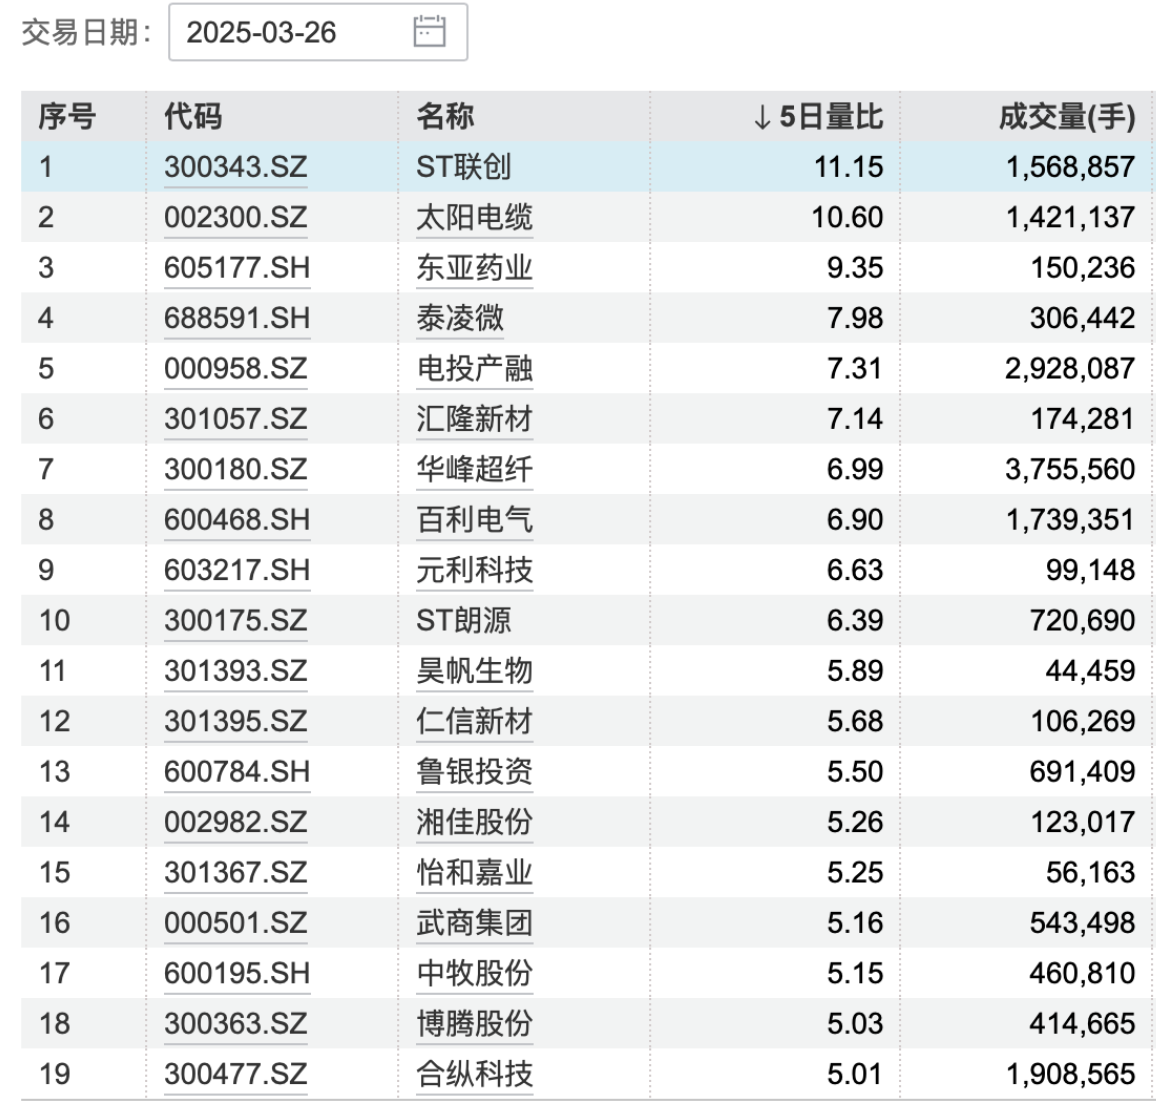Open stock name 华峰超纤
This screenshot has height=1102, width=1156.
474,470
